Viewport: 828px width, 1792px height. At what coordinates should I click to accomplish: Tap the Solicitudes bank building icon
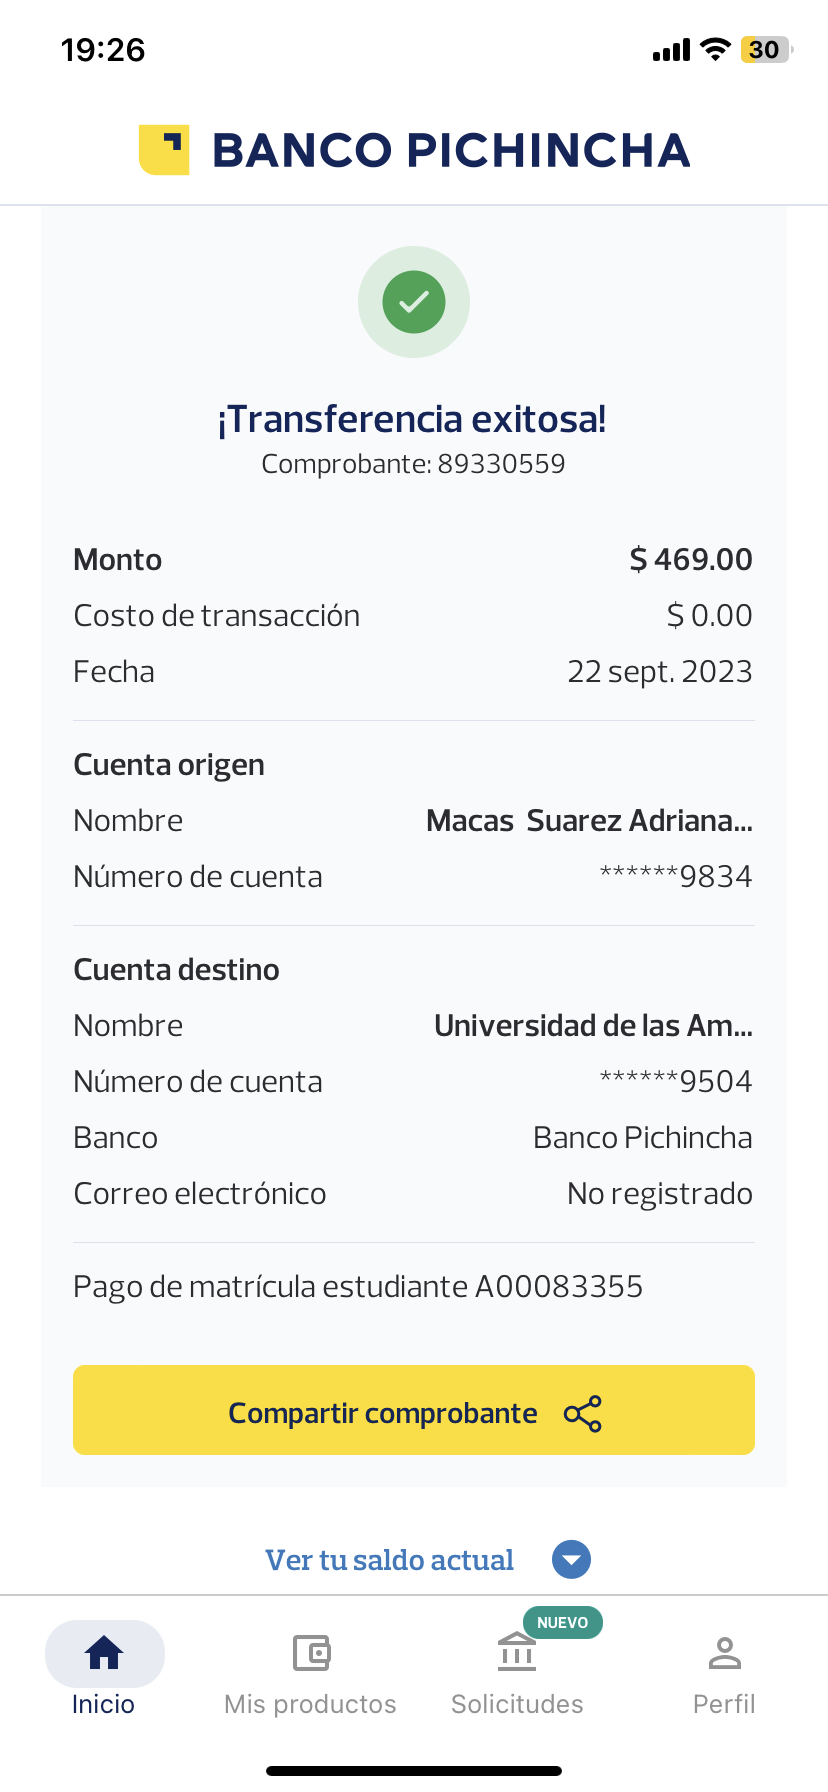[517, 1653]
